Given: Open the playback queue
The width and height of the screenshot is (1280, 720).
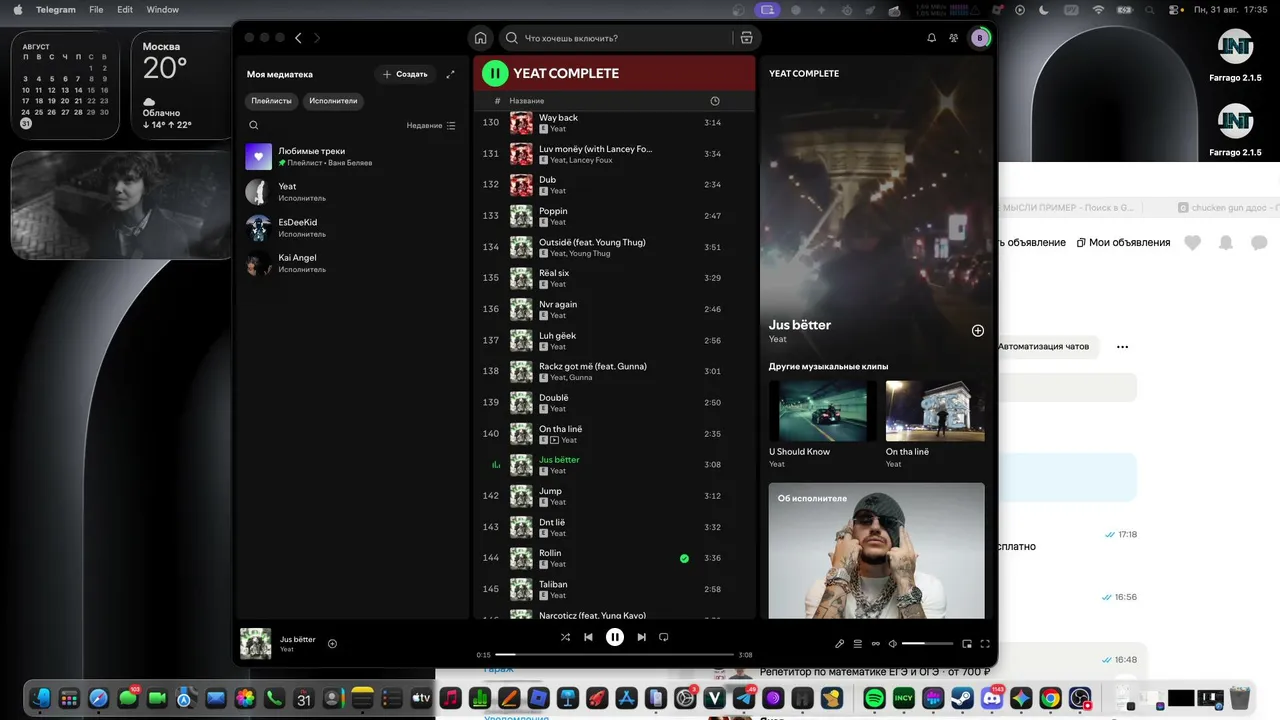Looking at the screenshot, I should point(858,644).
